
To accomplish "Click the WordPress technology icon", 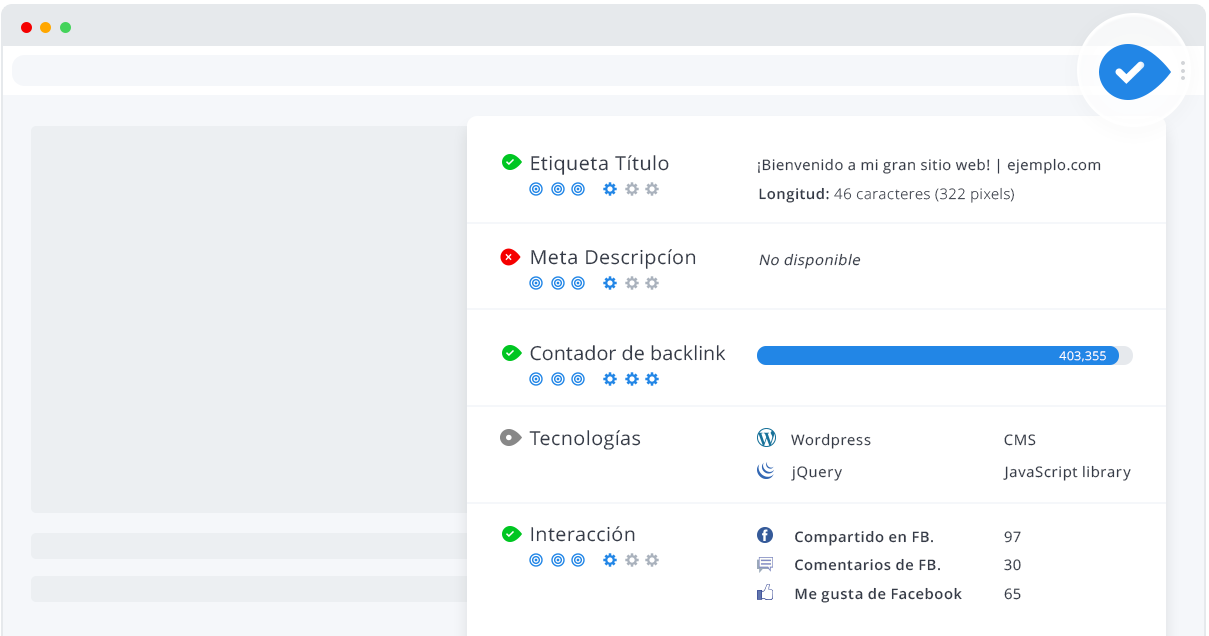I will coord(766,438).
